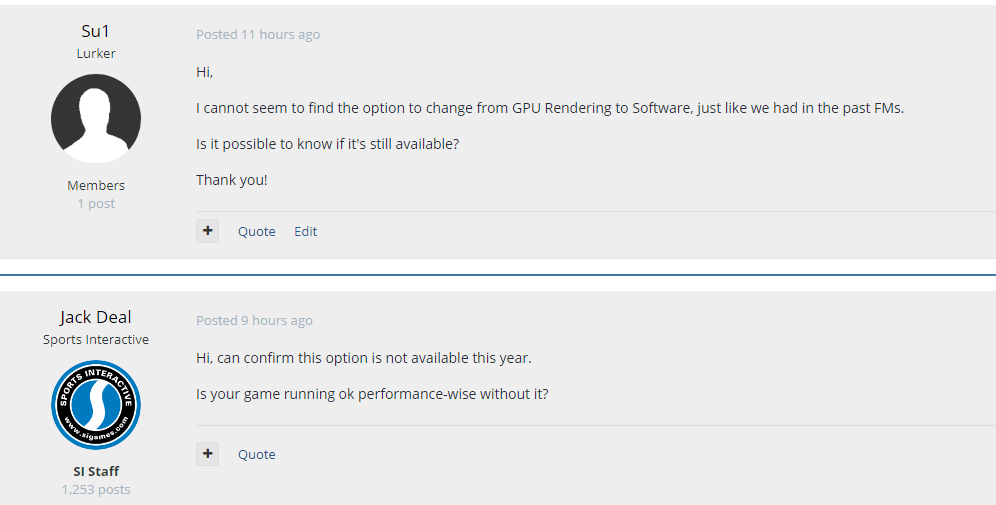
Task: Quote Jack Deal's reply
Action: 257,455
